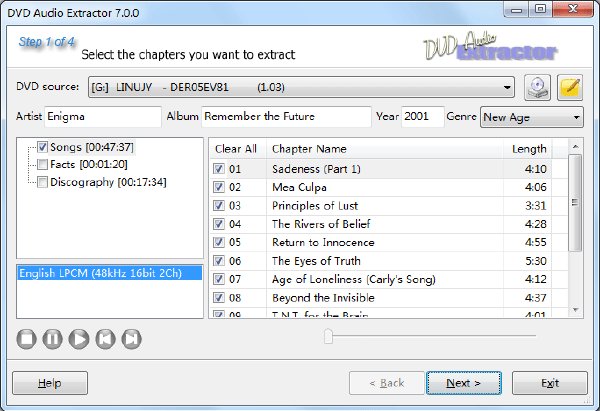This screenshot has height=411, width=600.
Task: Select the Sadeness (Part 1) chapter name
Action: (316, 169)
